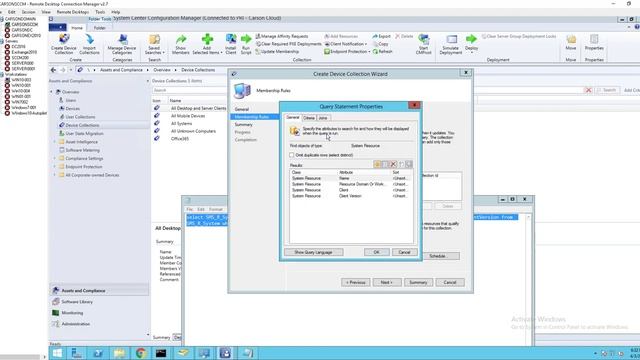Open the Endpoint Protection ribbon dropdown
The width and height of the screenshot is (640, 360).
point(347,51)
